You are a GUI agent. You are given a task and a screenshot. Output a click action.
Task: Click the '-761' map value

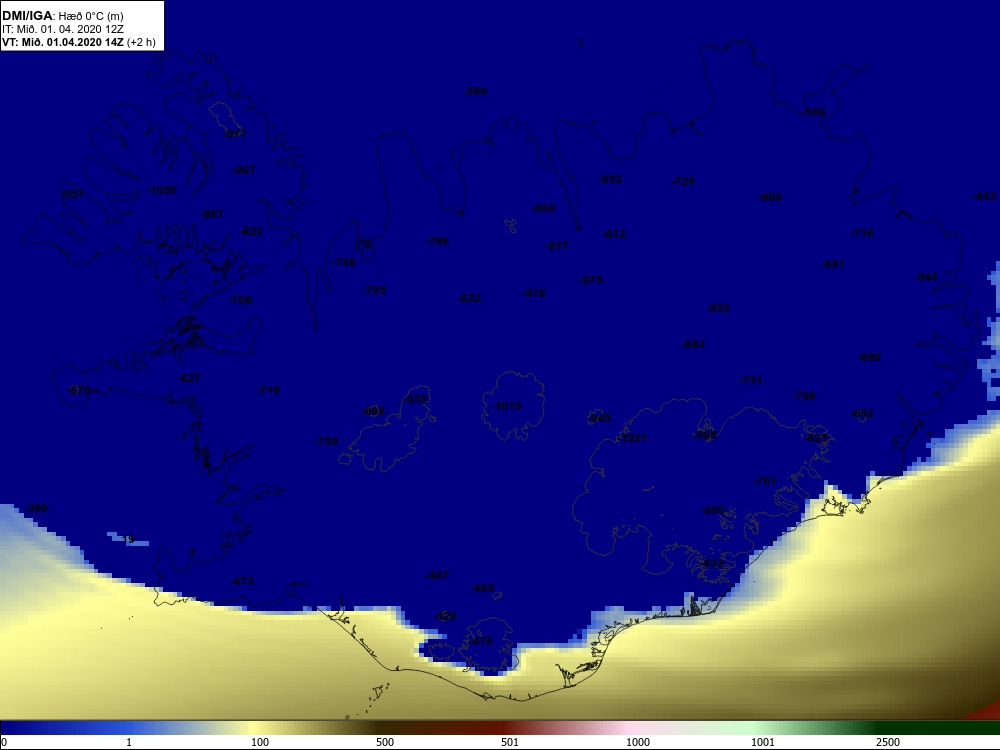(765, 482)
